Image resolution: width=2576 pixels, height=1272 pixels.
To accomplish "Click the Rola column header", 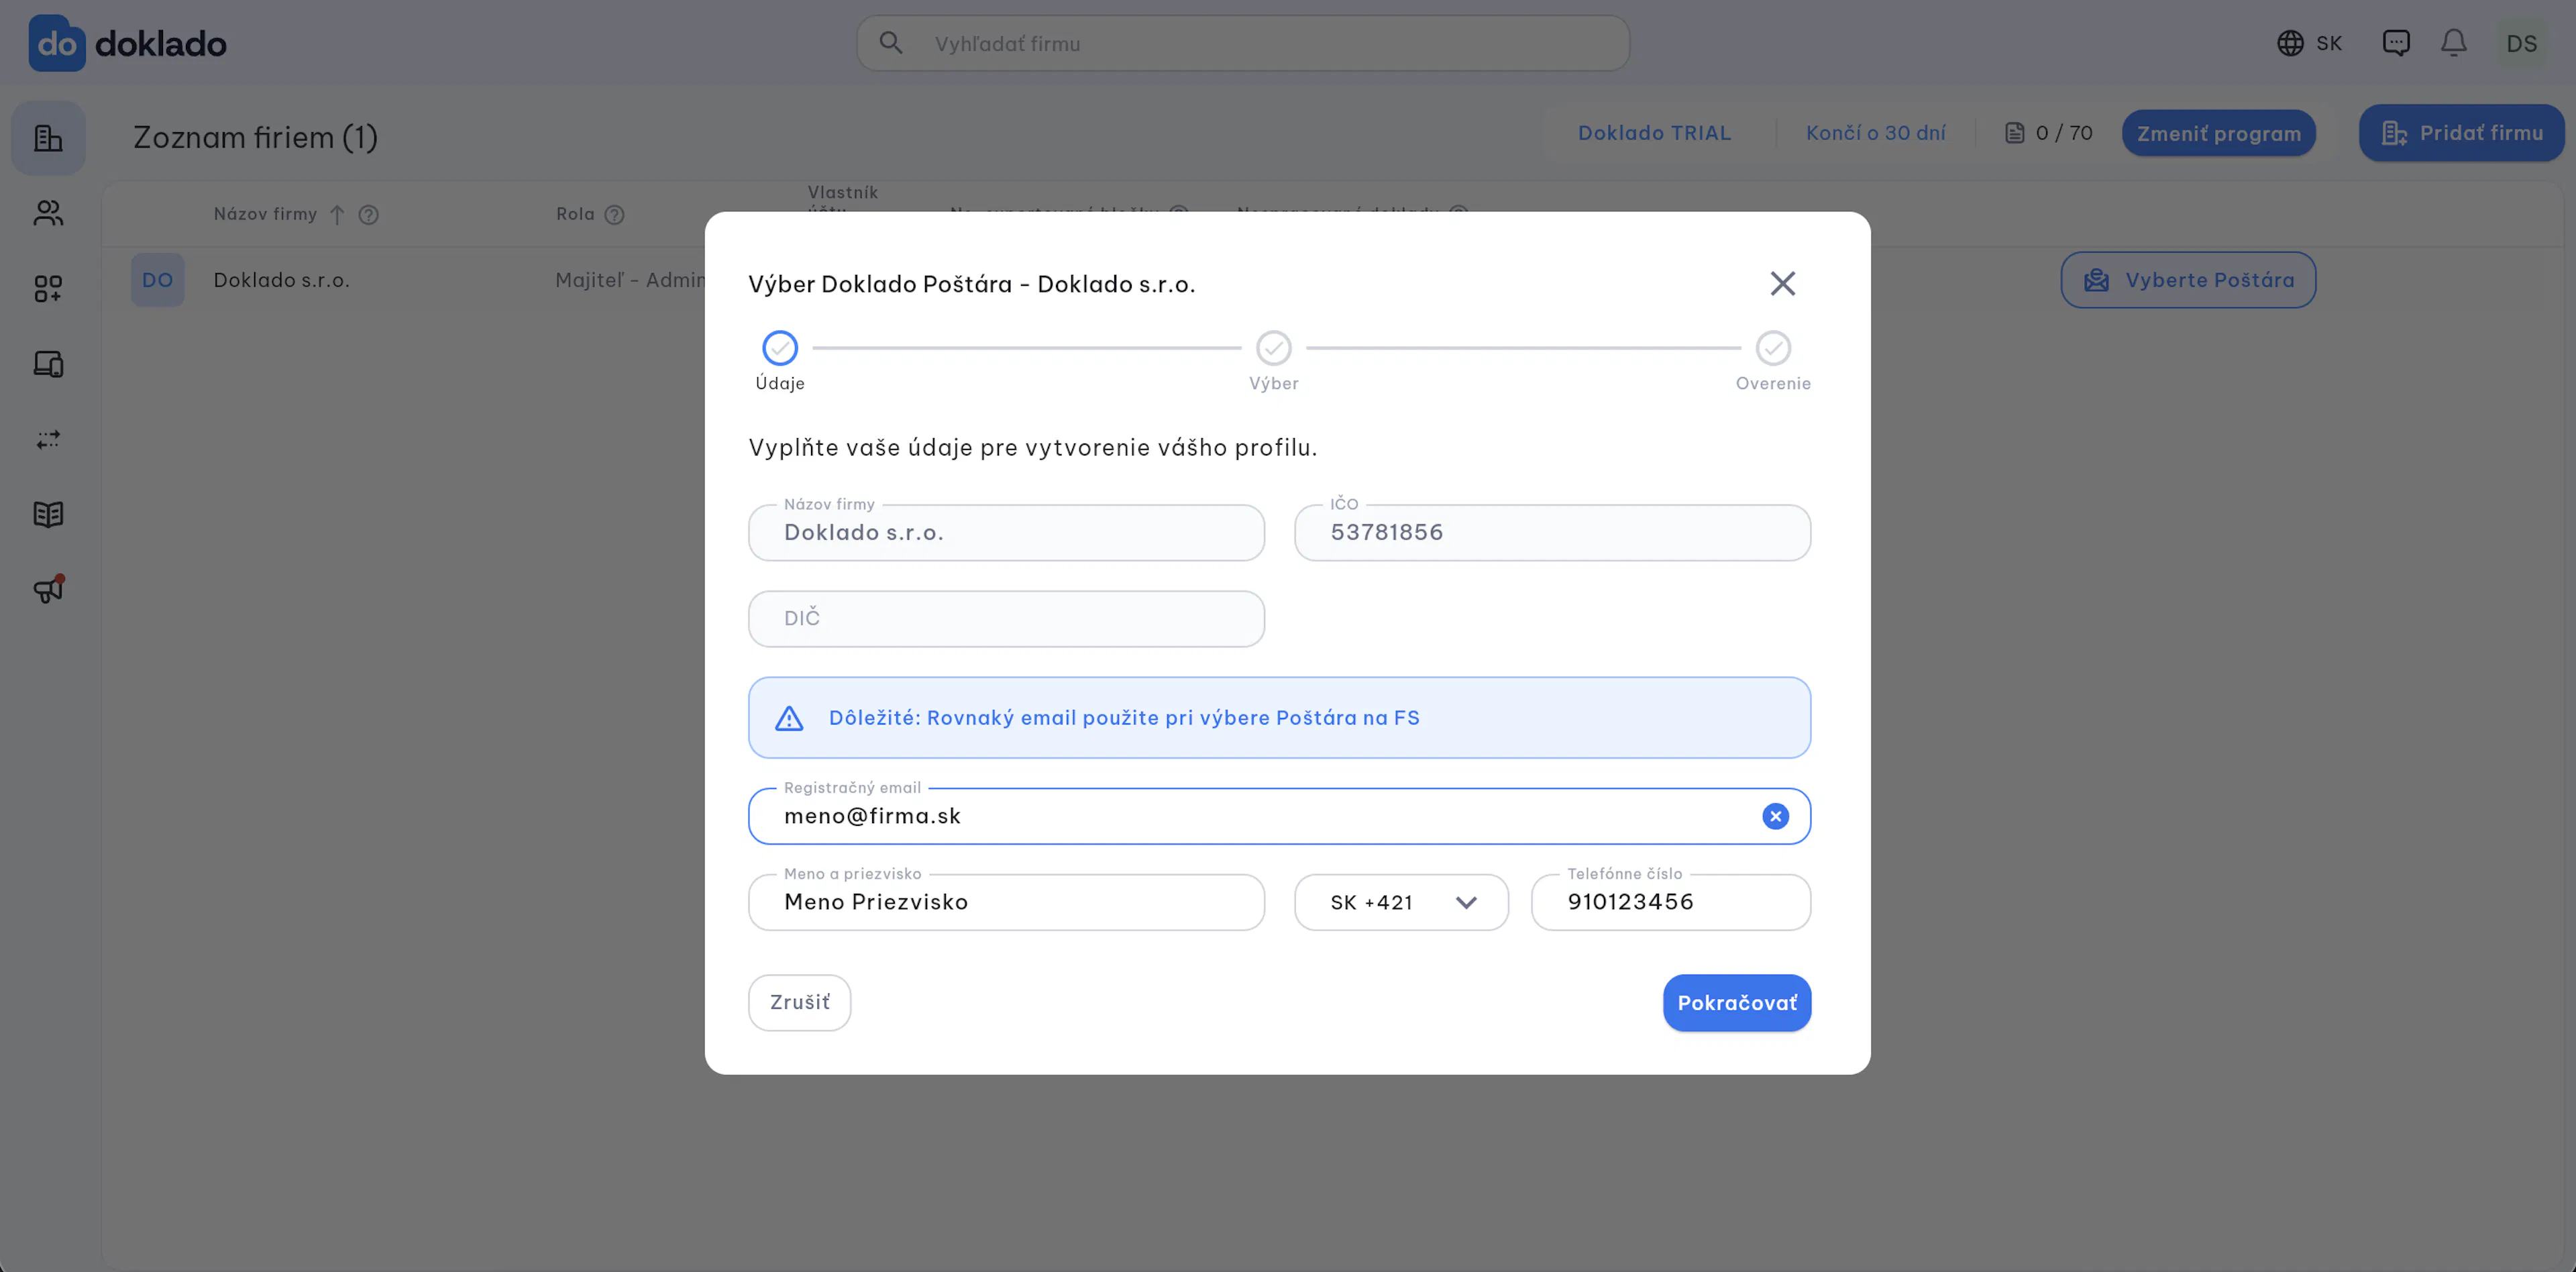I will pyautogui.click(x=575, y=214).
